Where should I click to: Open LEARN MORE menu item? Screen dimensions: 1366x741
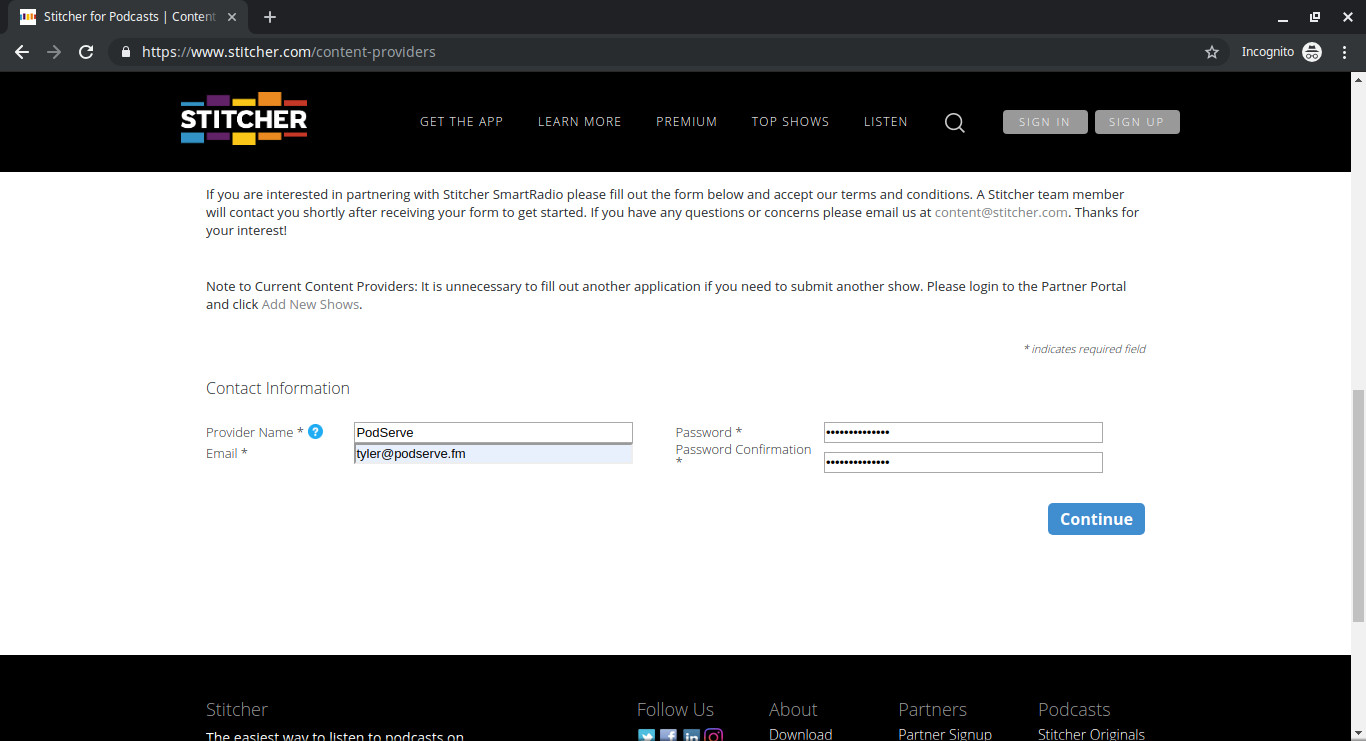[580, 122]
